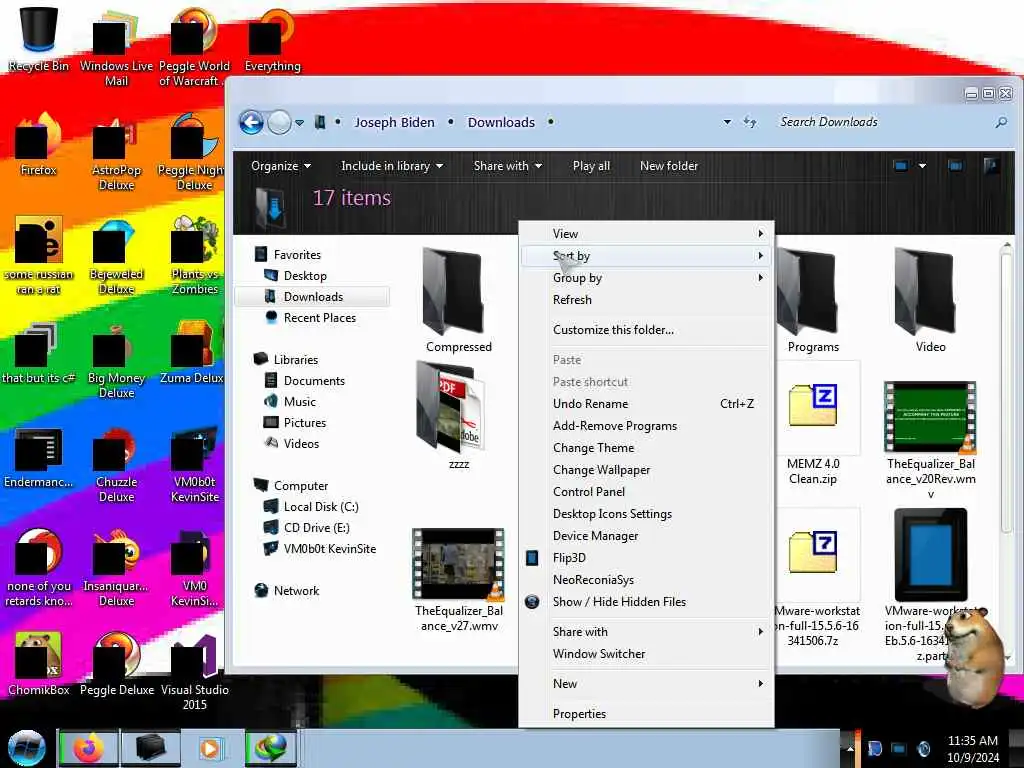Expand the Group by submenu

[647, 278]
